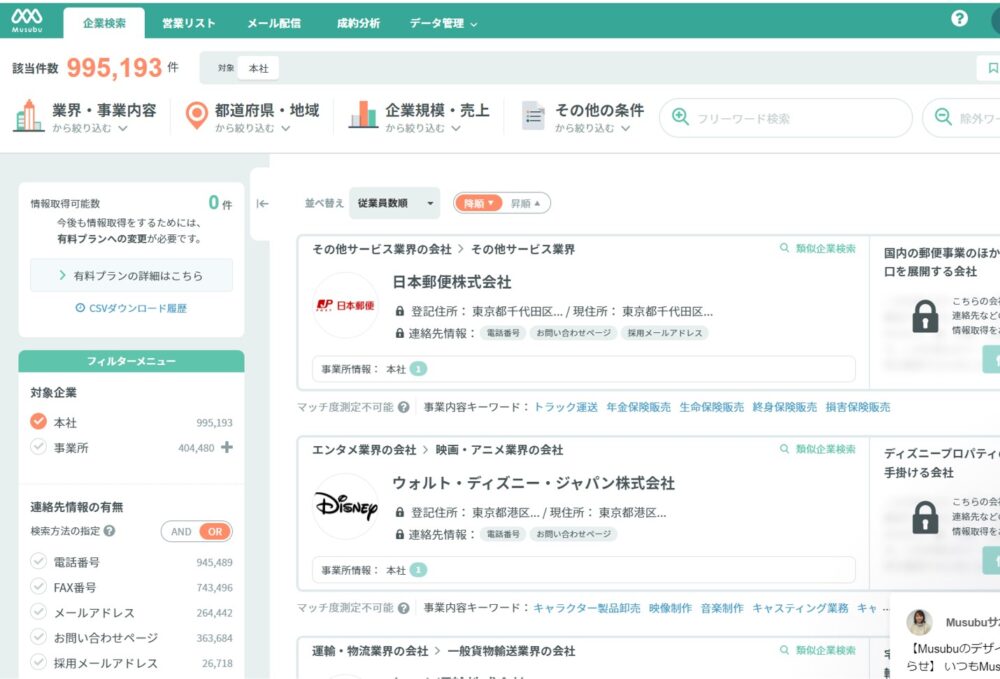Viewport: 1000px width, 679px height.
Task: Click the magnifier plus icon in フリーワード検索
Action: [x=680, y=117]
